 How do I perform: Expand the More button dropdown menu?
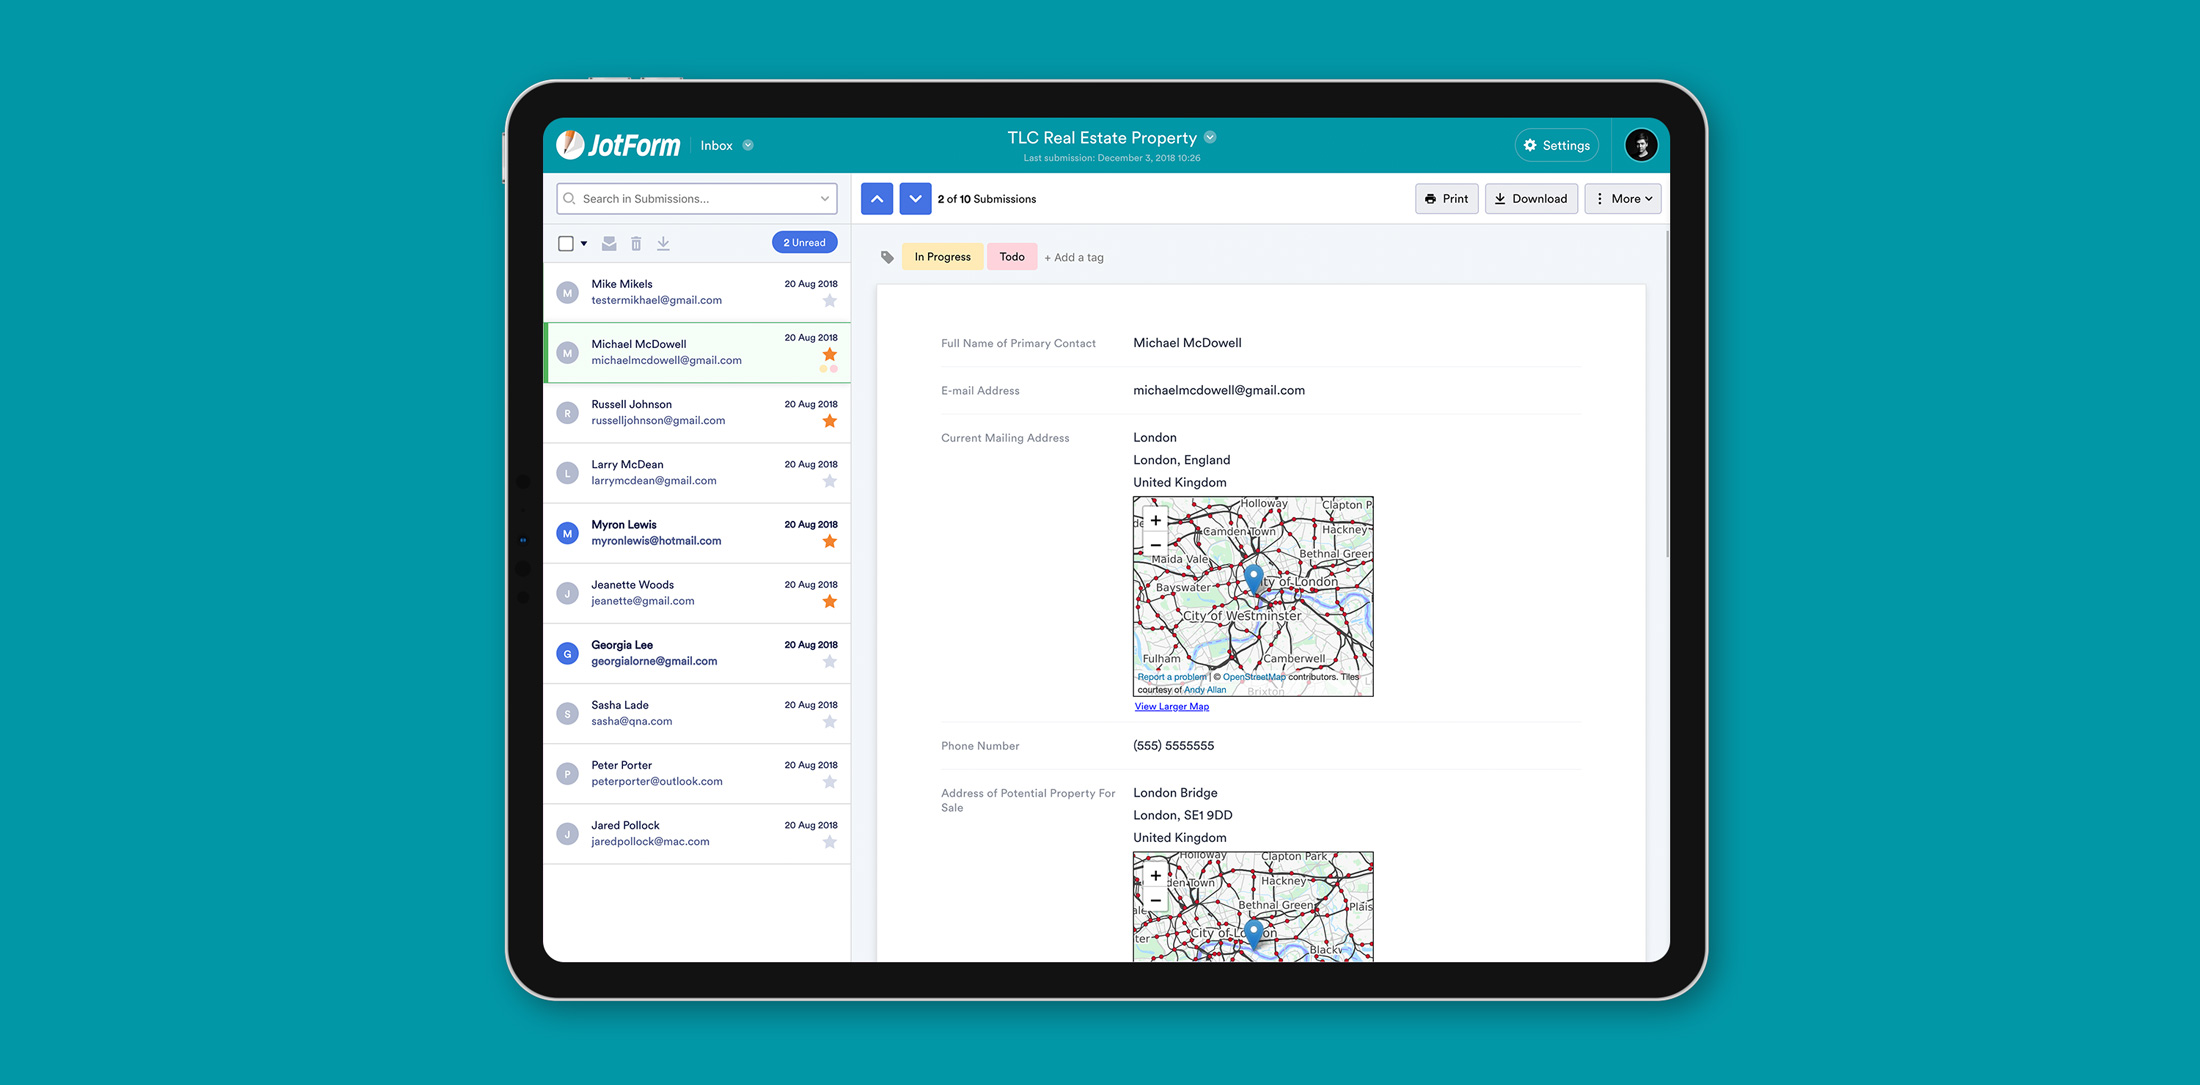point(1623,198)
